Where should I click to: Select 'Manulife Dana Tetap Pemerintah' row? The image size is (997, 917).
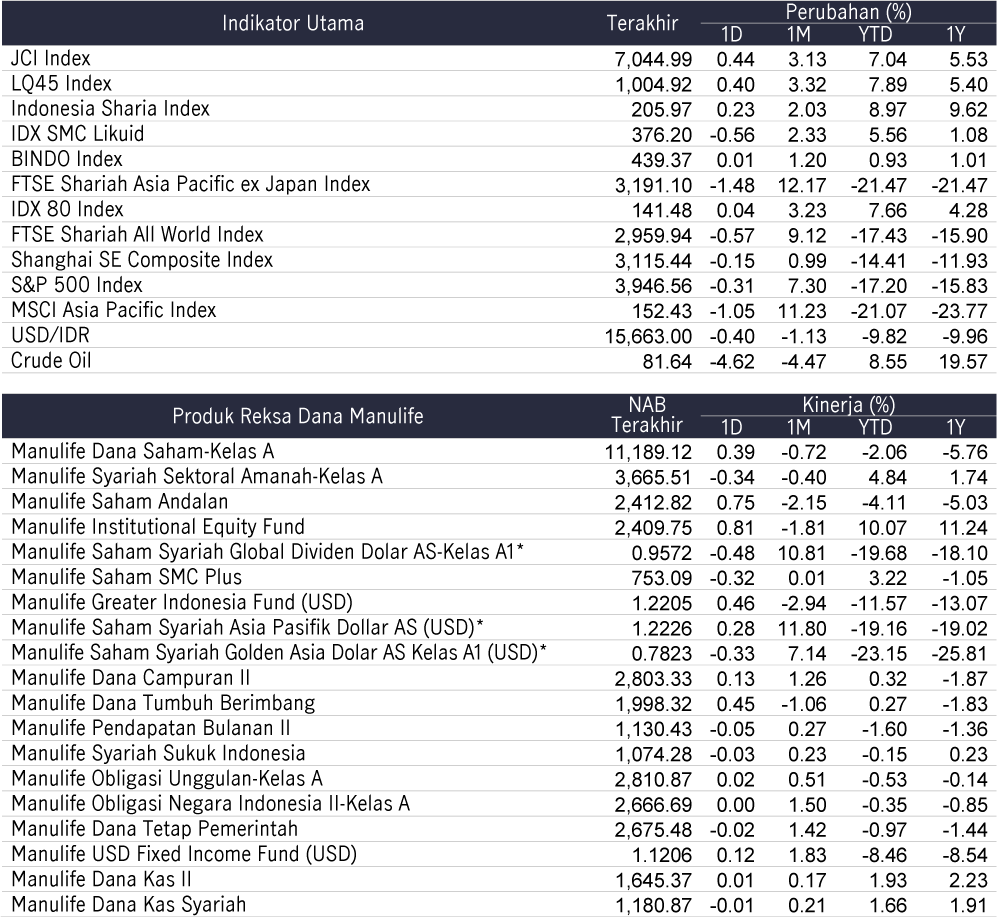(x=155, y=829)
